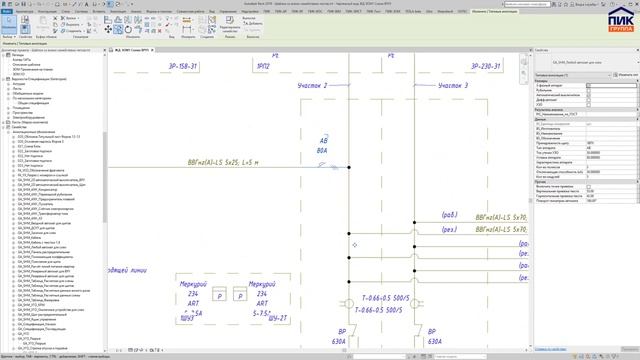The width and height of the screenshot is (640, 360).
Task: Click the Применить apply button in Properties
Action: [x=629, y=349]
